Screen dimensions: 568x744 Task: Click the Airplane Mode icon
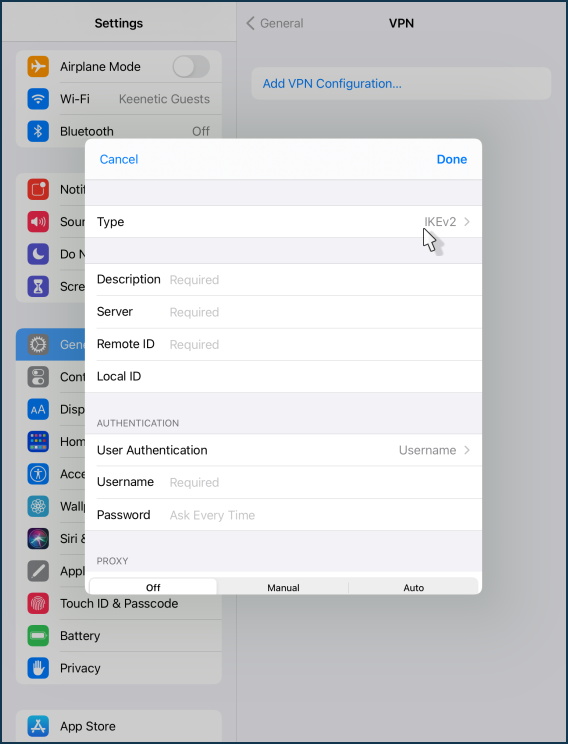[x=38, y=66]
